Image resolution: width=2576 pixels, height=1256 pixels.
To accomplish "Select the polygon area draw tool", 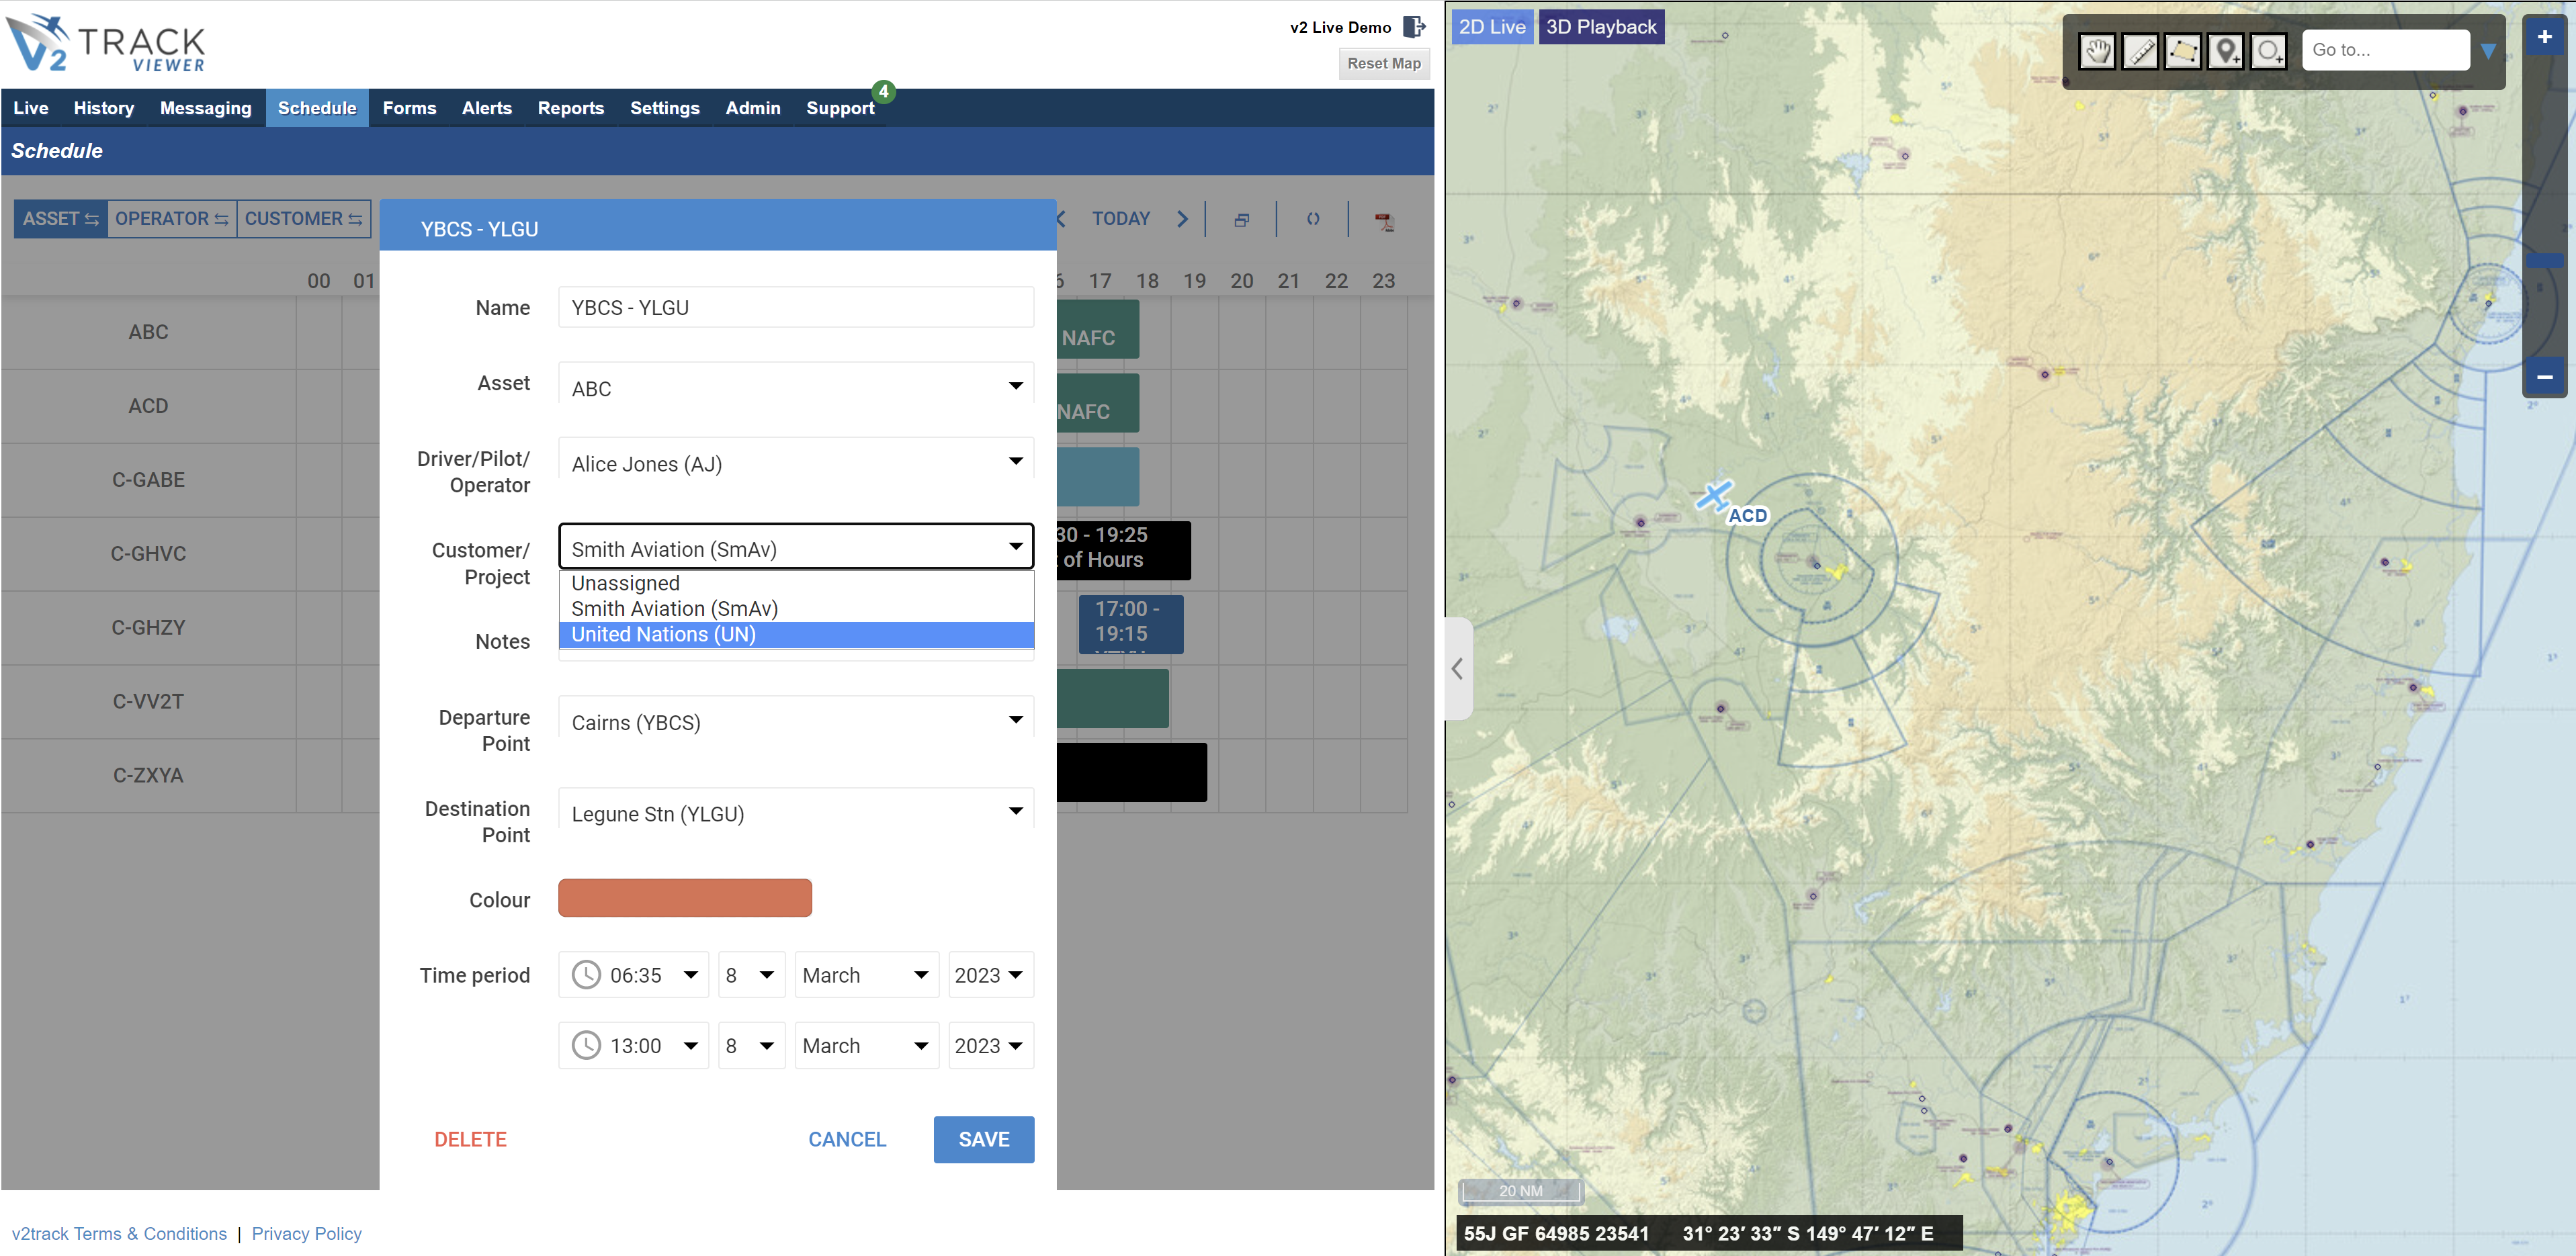I will 2182,50.
